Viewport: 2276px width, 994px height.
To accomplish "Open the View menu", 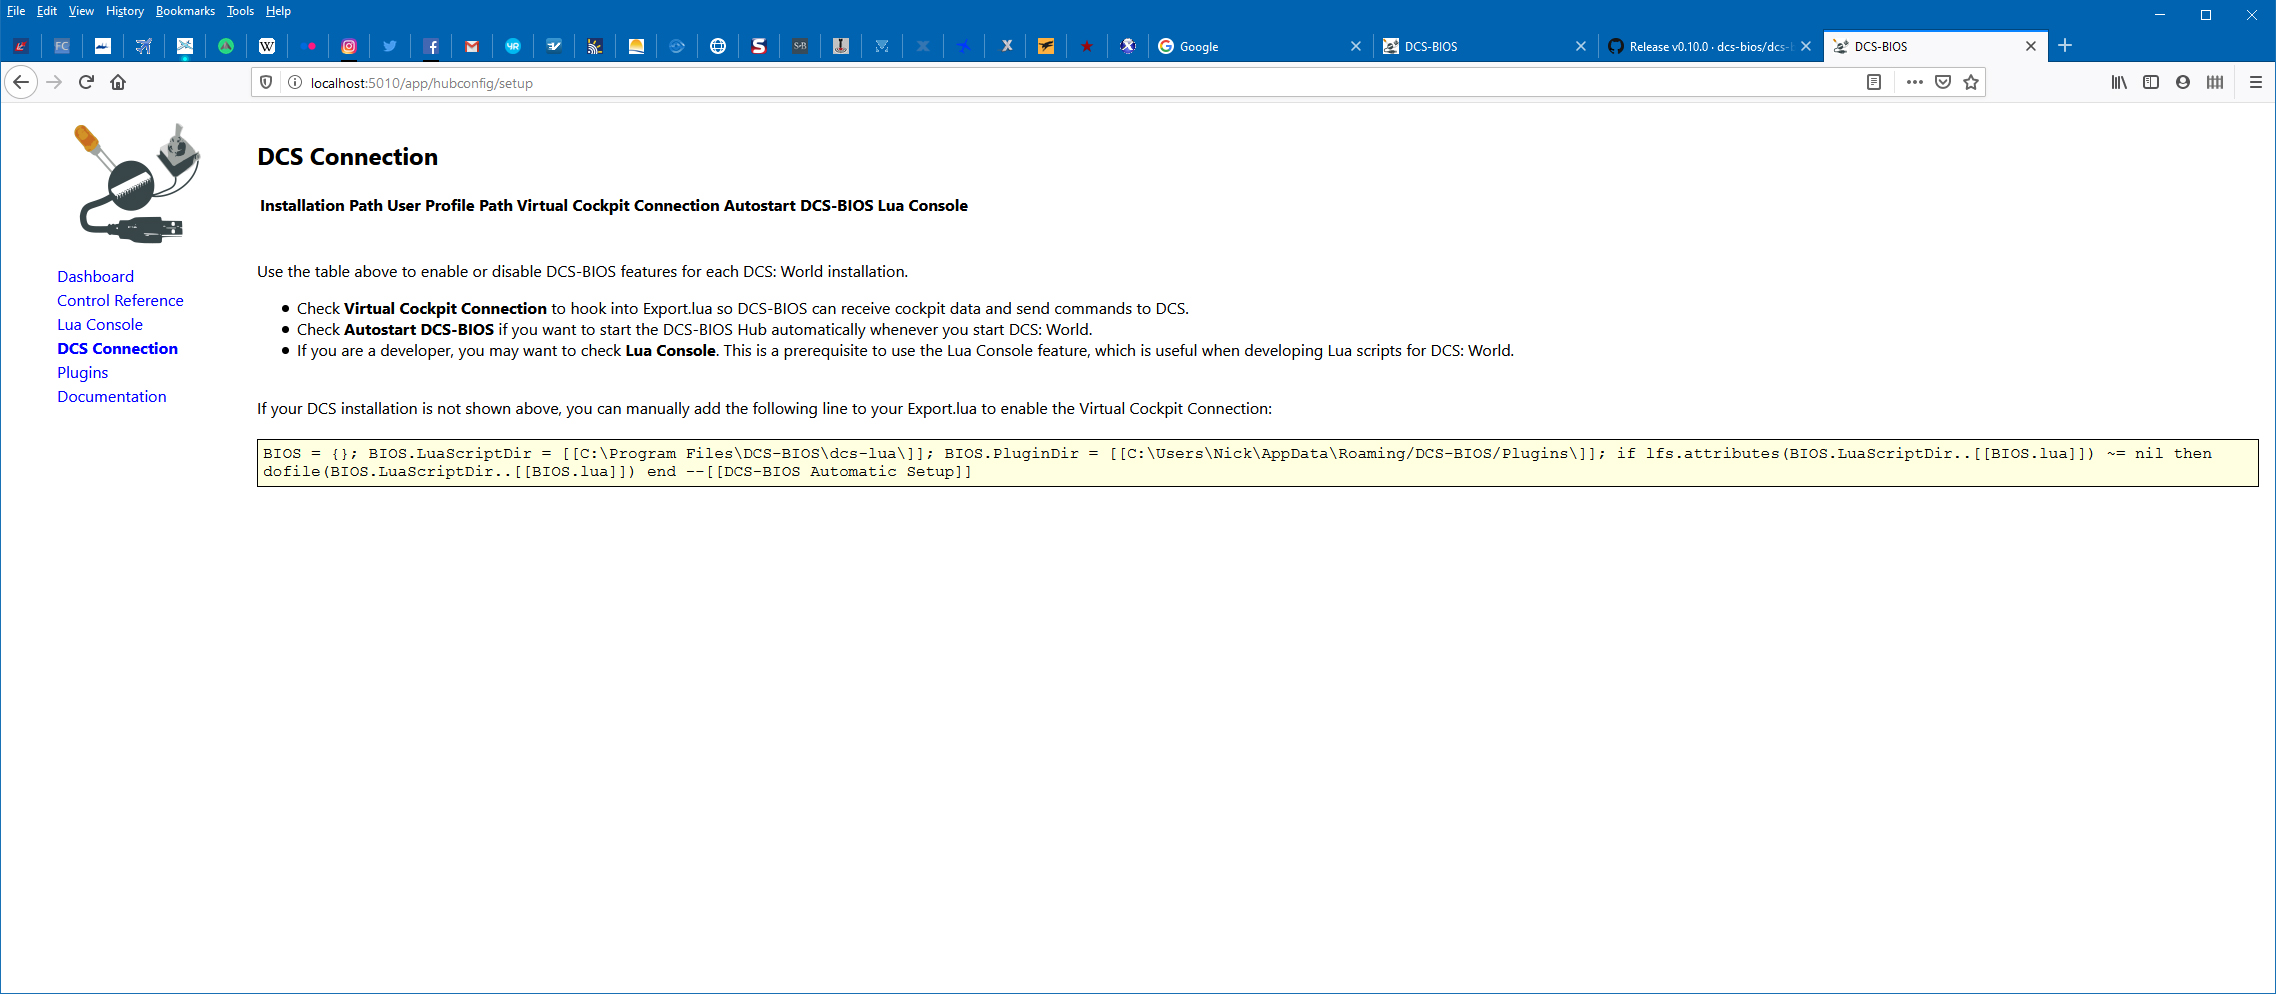I will (81, 11).
